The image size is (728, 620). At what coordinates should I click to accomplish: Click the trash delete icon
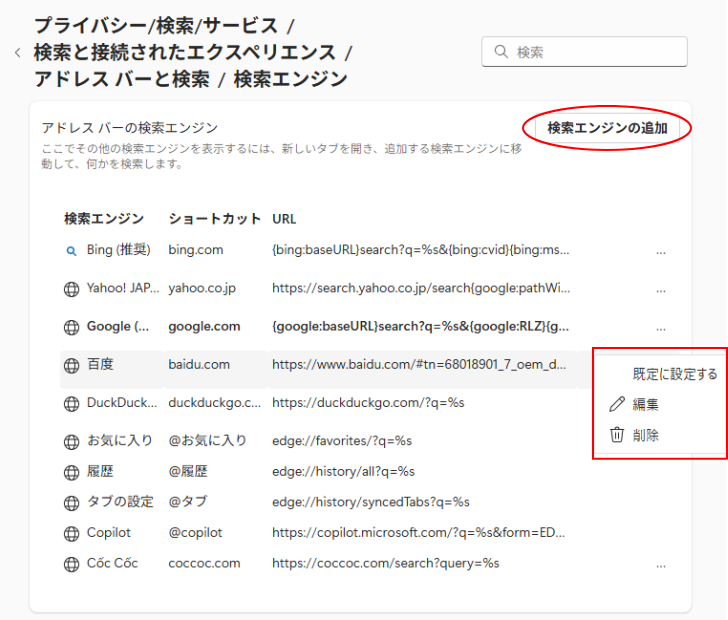(617, 435)
